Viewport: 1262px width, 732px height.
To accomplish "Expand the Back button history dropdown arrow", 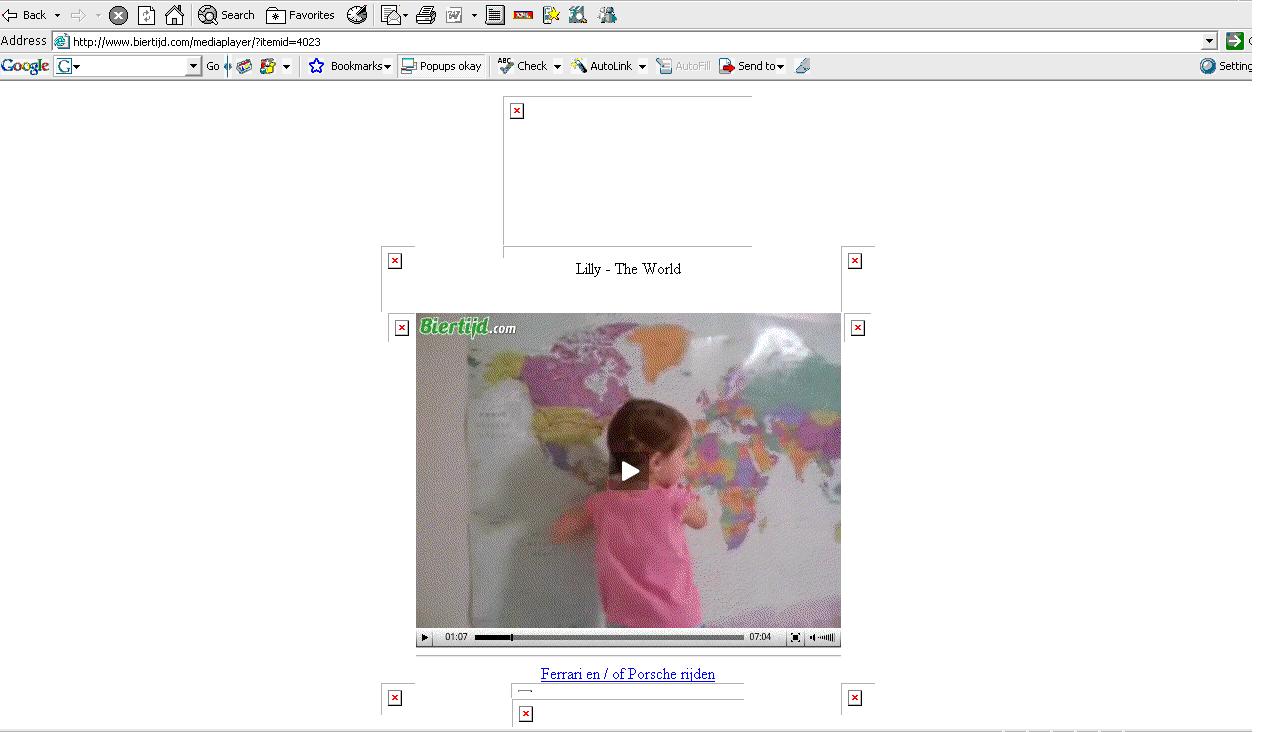I will click(57, 15).
